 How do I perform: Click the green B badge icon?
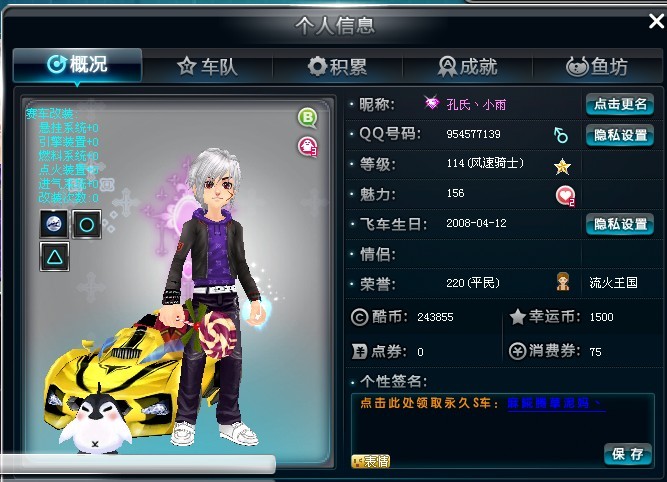click(x=308, y=118)
